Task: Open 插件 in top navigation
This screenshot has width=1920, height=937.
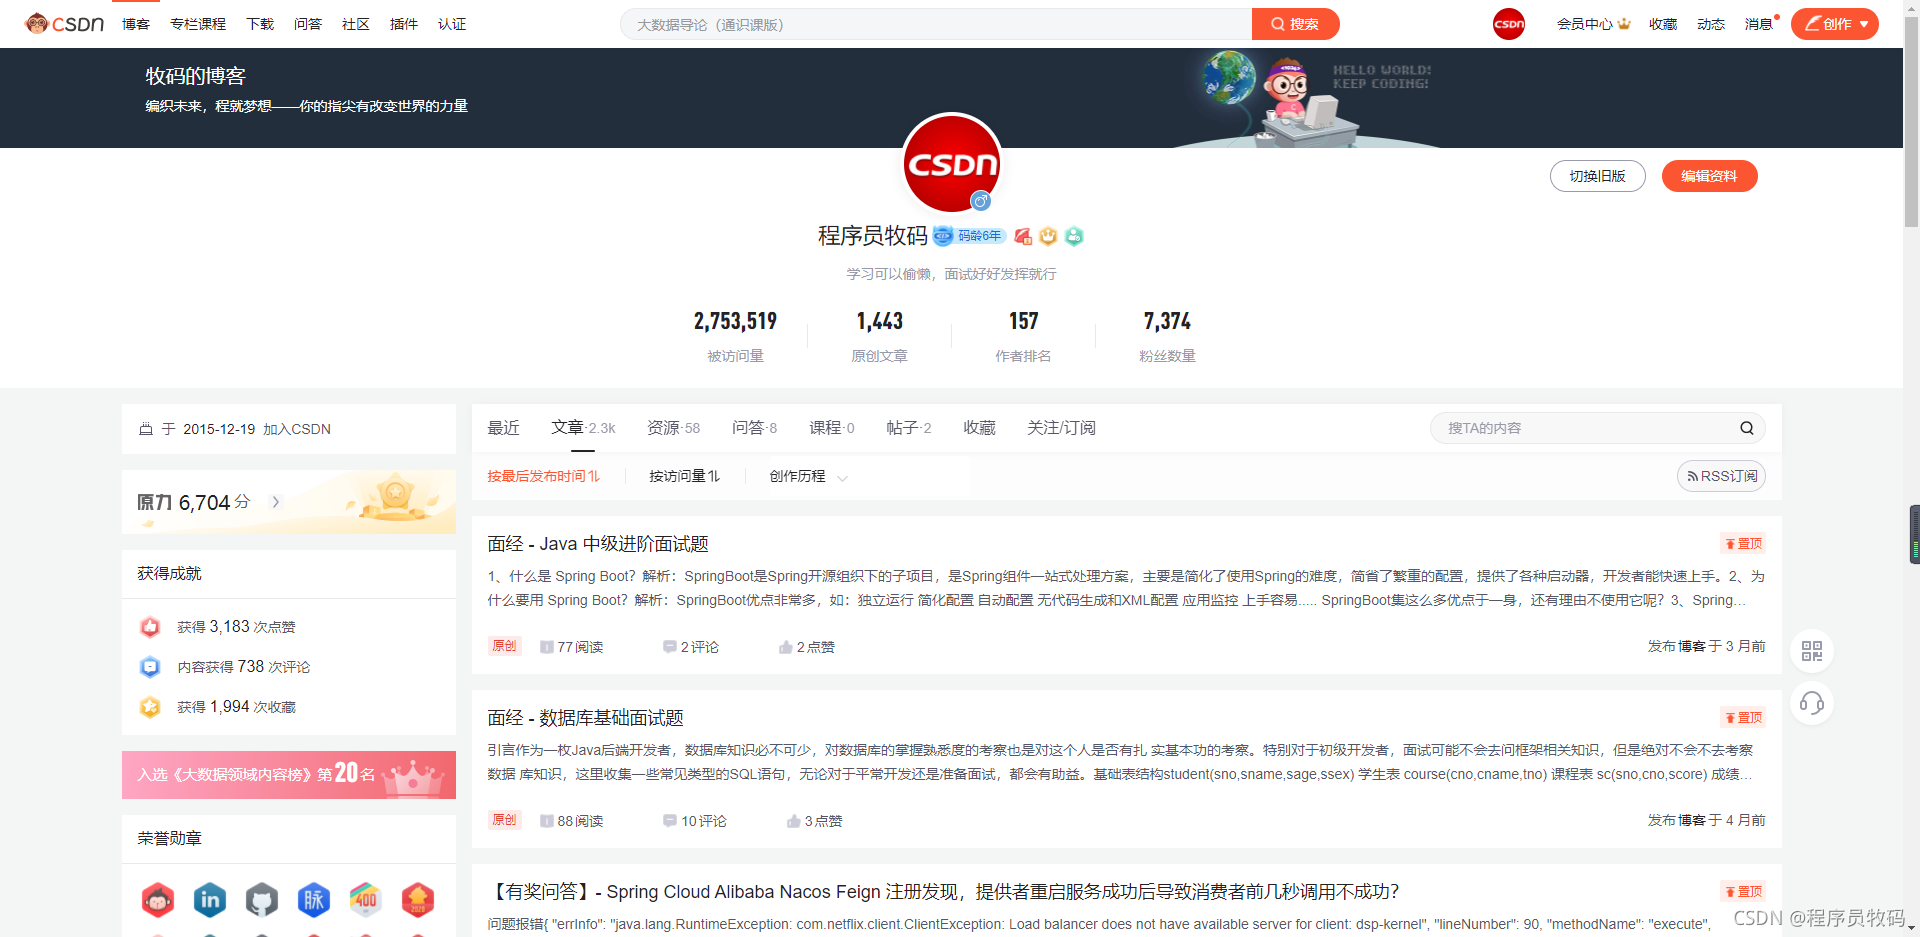Action: coord(404,24)
